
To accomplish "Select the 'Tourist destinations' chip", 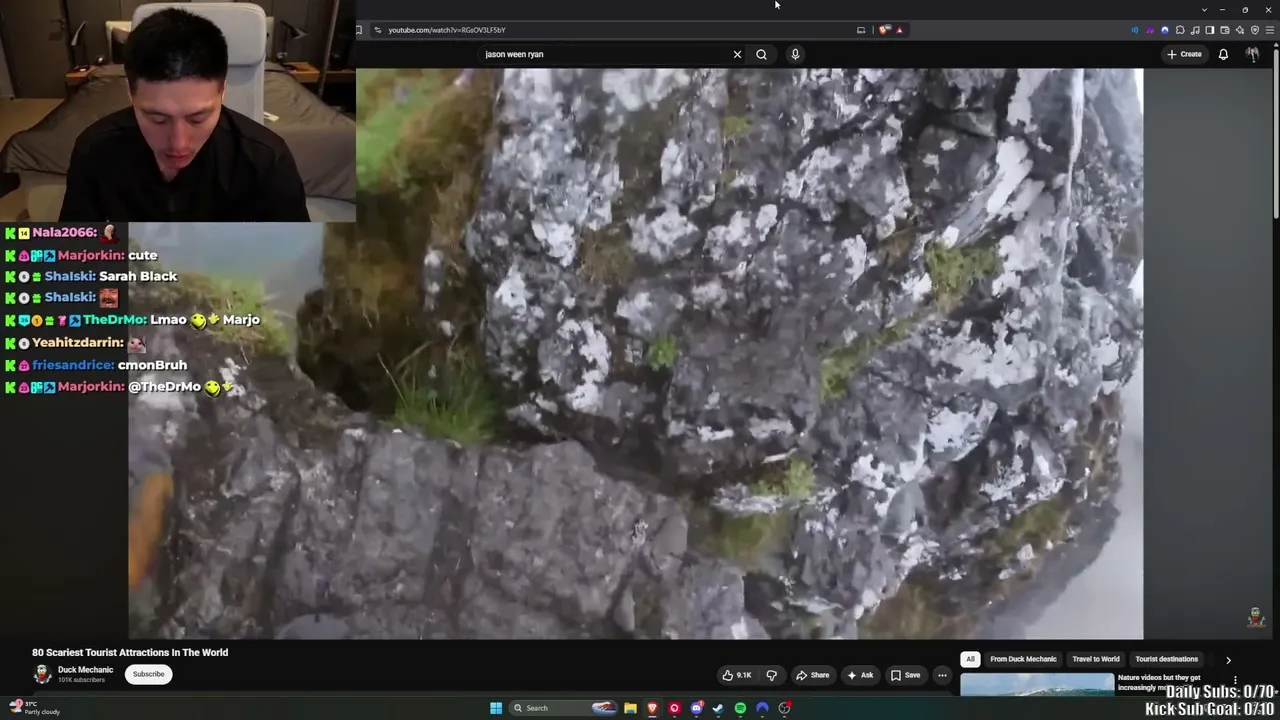I will pos(1166,659).
